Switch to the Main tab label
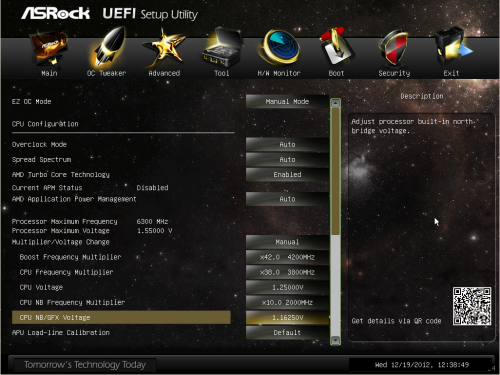Viewport: 500px width, 375px height. tap(49, 73)
